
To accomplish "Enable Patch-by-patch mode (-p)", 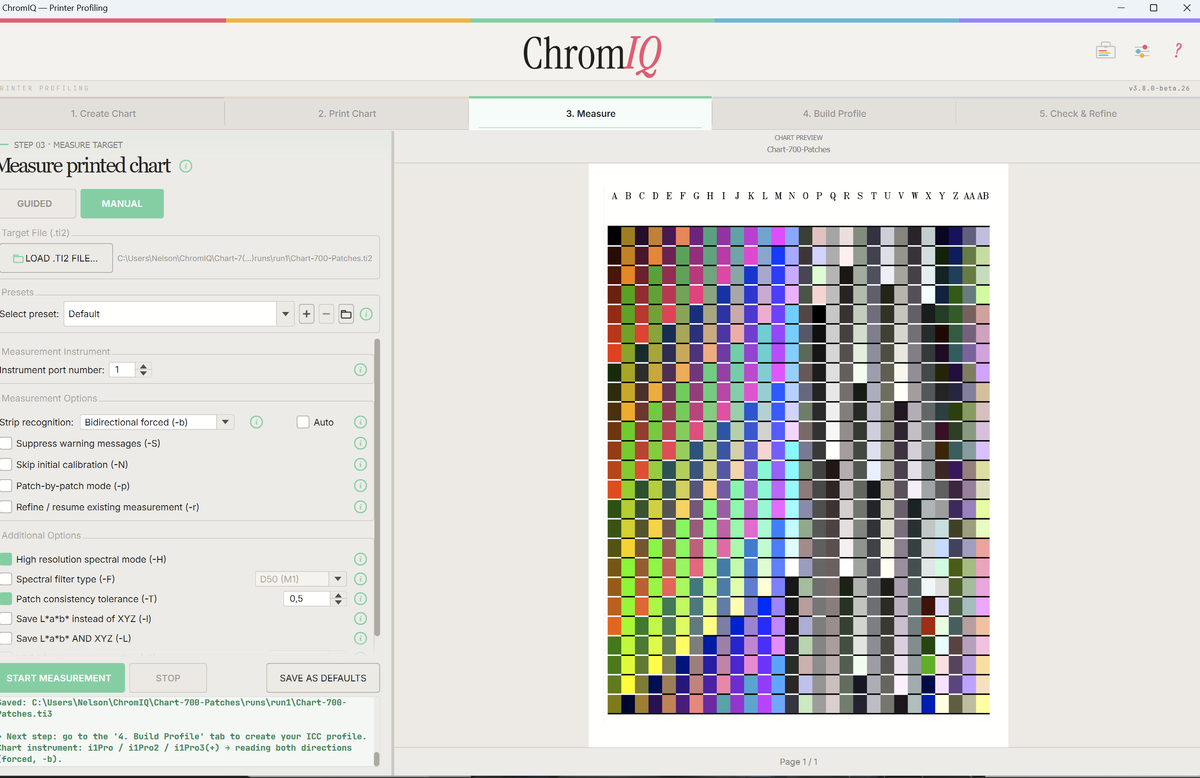I will (6, 486).
